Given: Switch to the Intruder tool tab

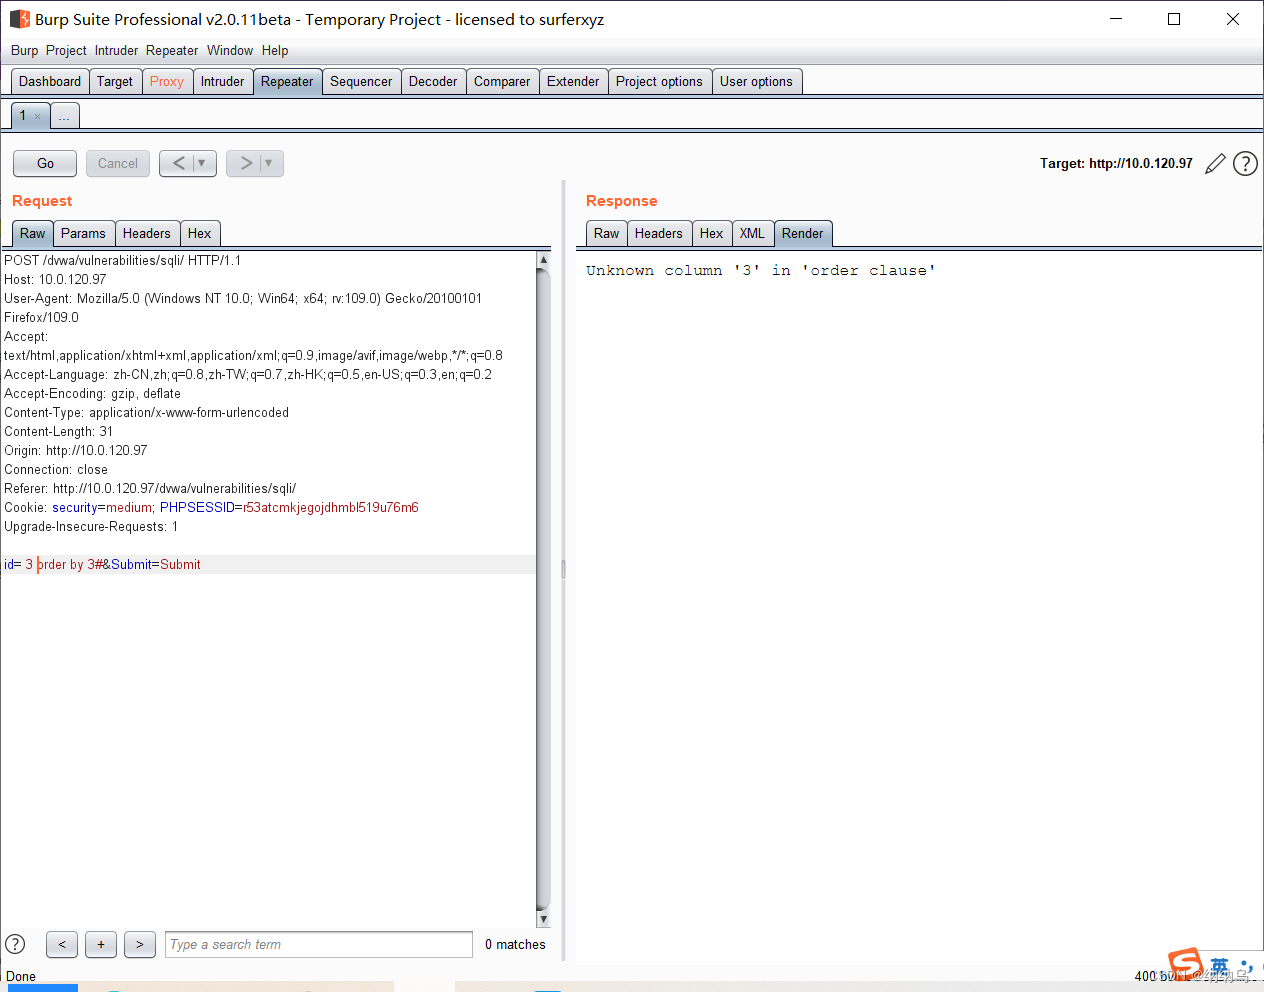Looking at the screenshot, I should point(222,82).
